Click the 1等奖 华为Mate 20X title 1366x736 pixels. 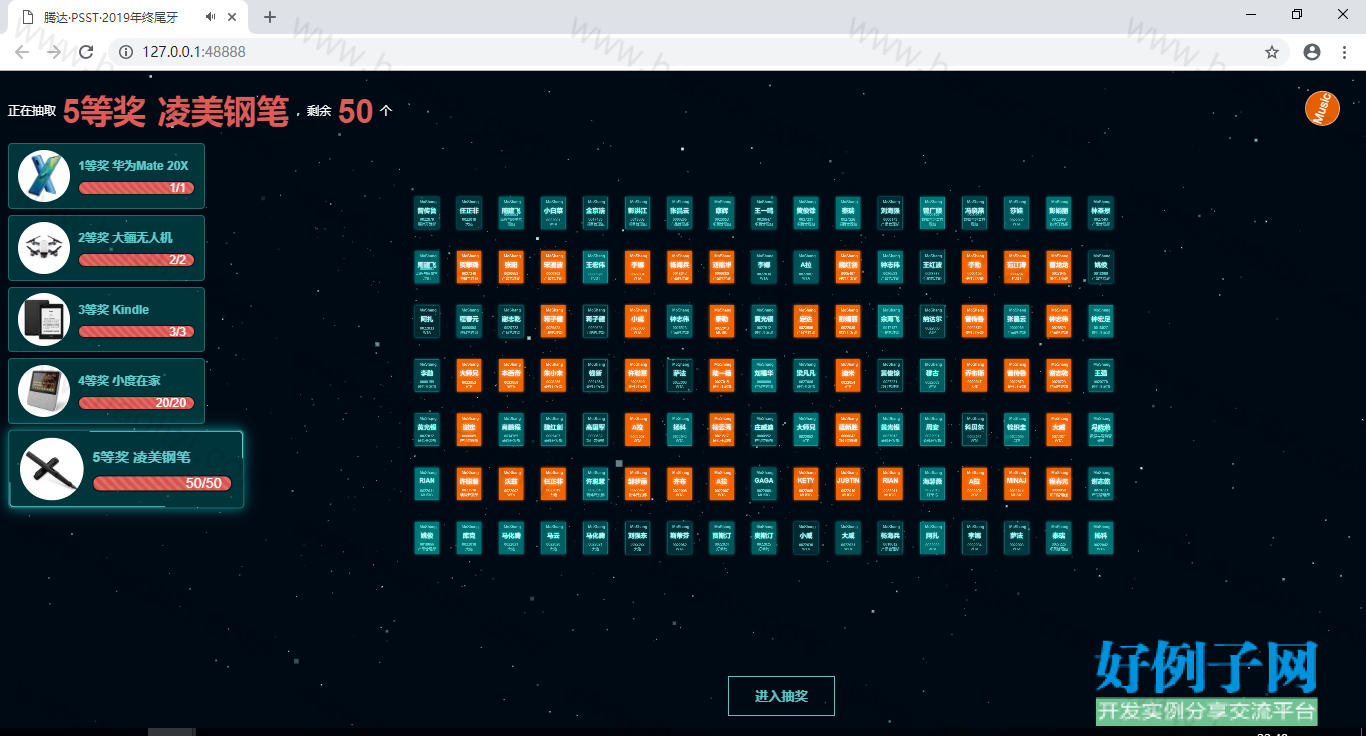pyautogui.click(x=134, y=165)
